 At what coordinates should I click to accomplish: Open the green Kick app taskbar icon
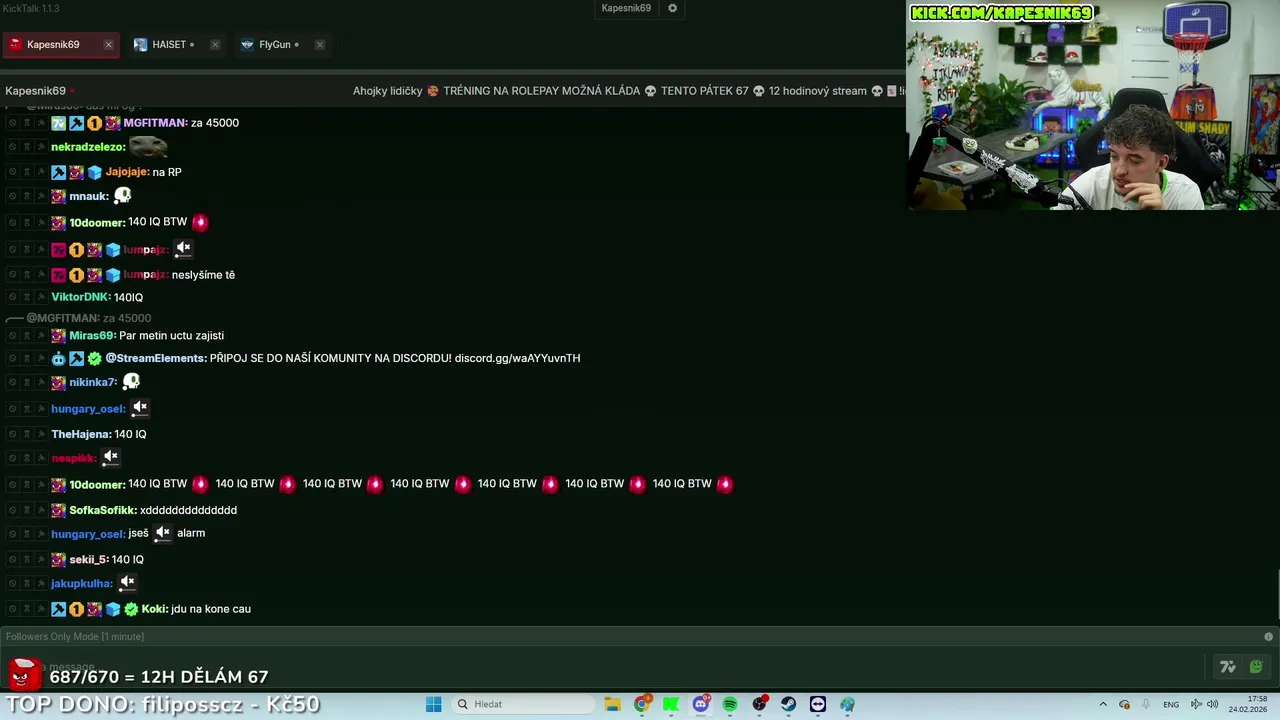pos(671,704)
